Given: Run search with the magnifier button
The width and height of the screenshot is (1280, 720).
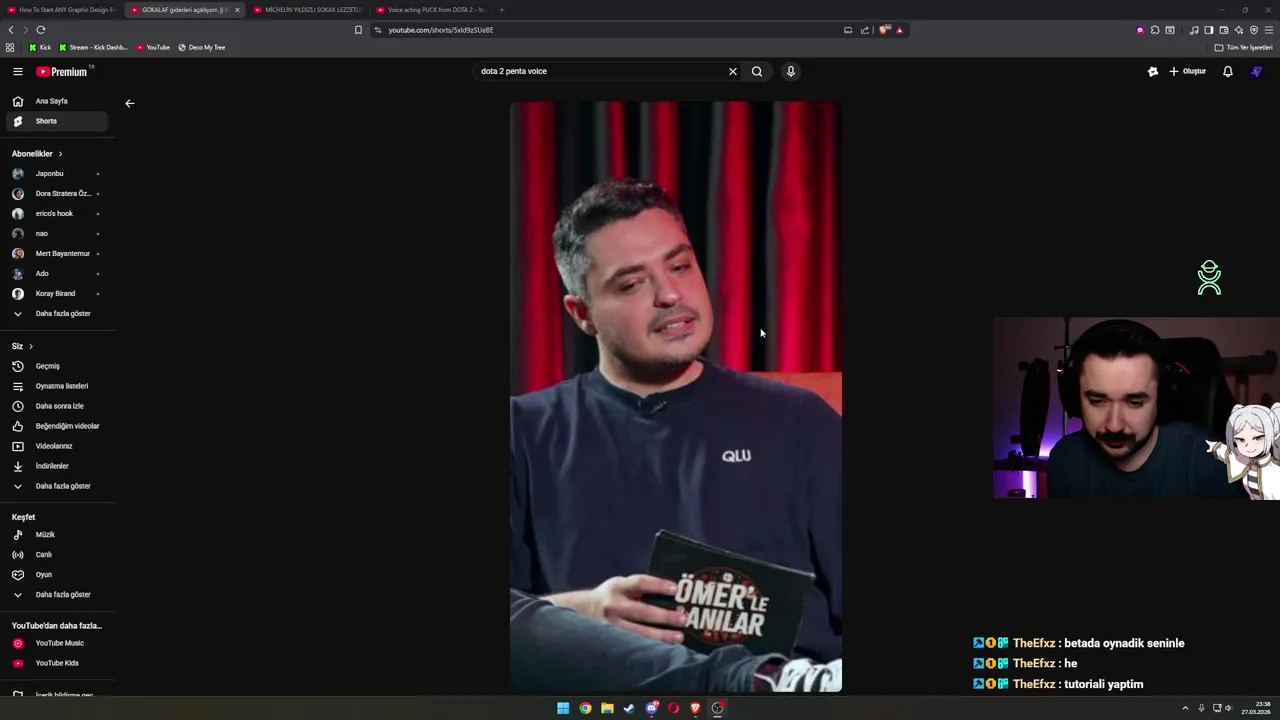Looking at the screenshot, I should 757,71.
